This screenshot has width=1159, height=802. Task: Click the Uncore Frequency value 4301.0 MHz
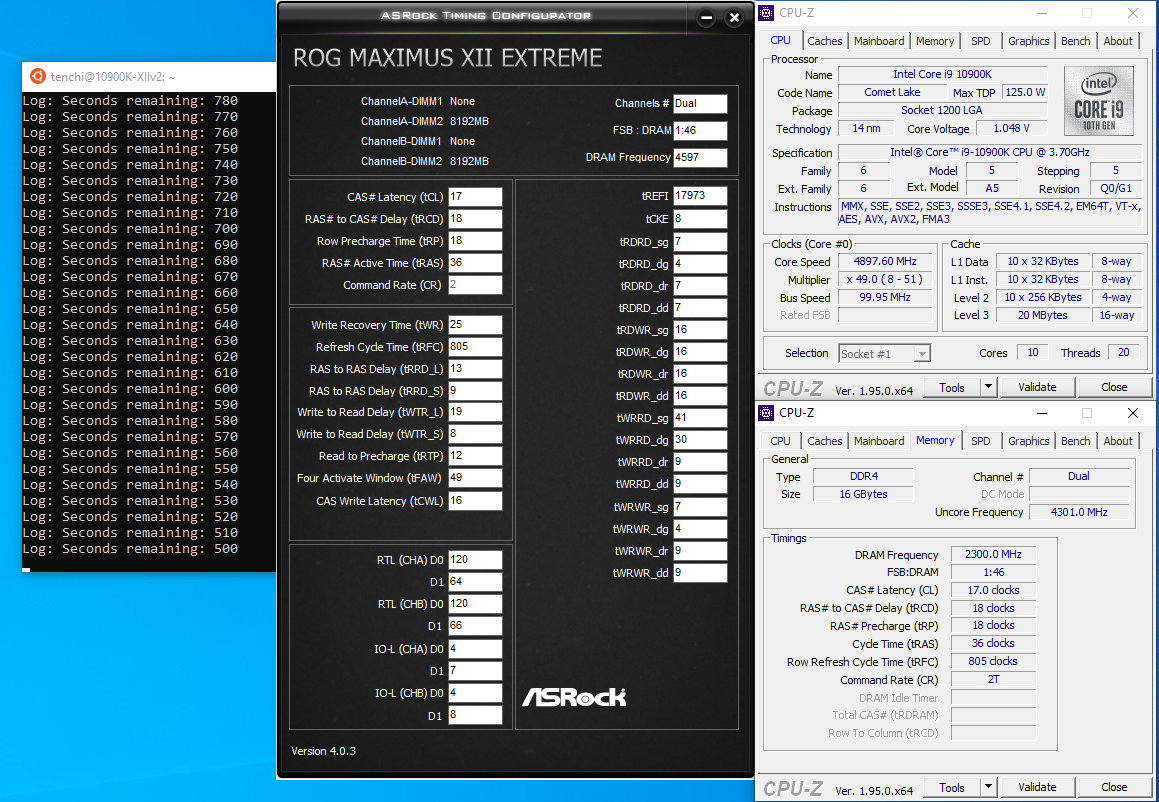(x=1078, y=512)
